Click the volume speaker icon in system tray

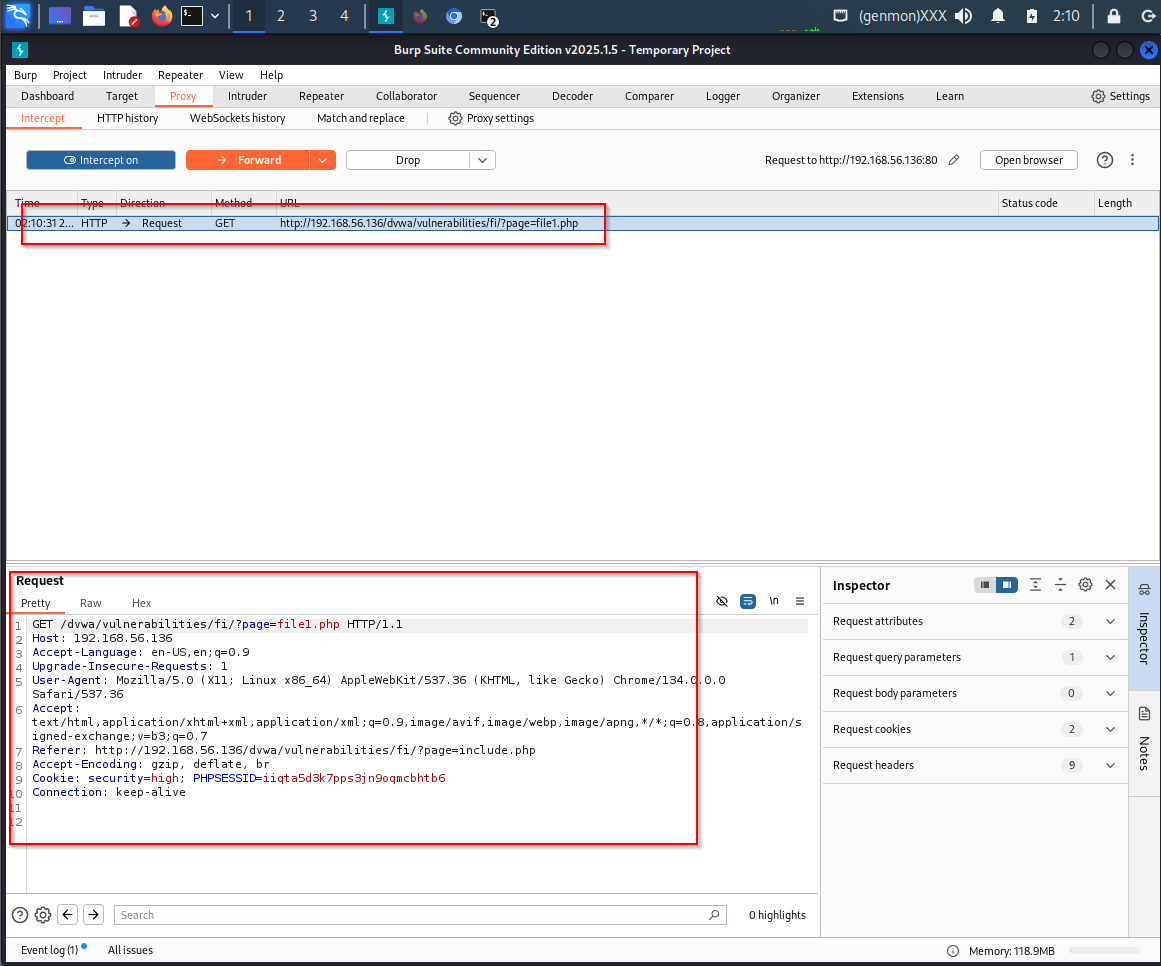(x=963, y=16)
